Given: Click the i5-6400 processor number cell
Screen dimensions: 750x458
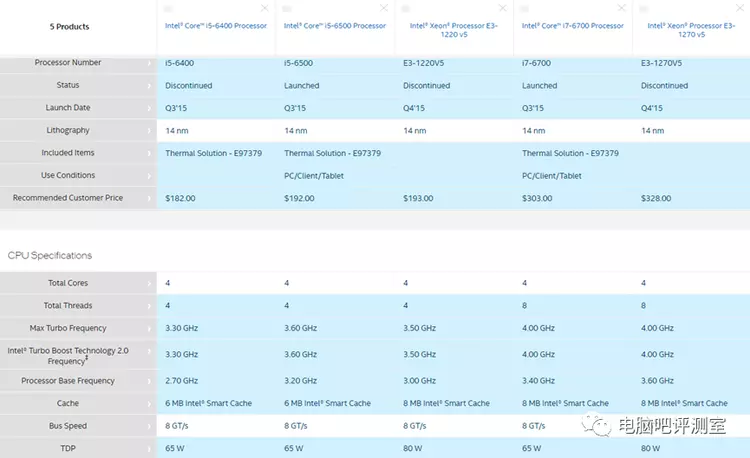Looking at the screenshot, I should tap(180, 63).
